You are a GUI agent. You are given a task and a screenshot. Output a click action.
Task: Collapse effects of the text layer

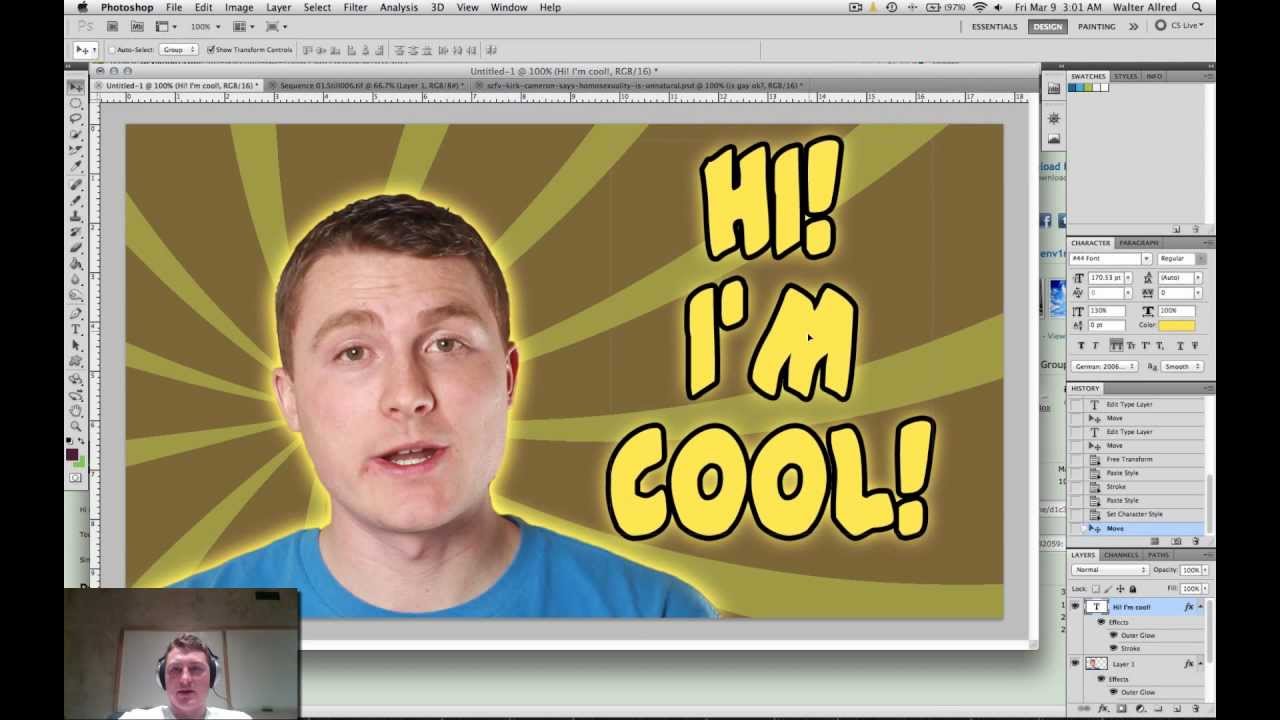click(1200, 607)
